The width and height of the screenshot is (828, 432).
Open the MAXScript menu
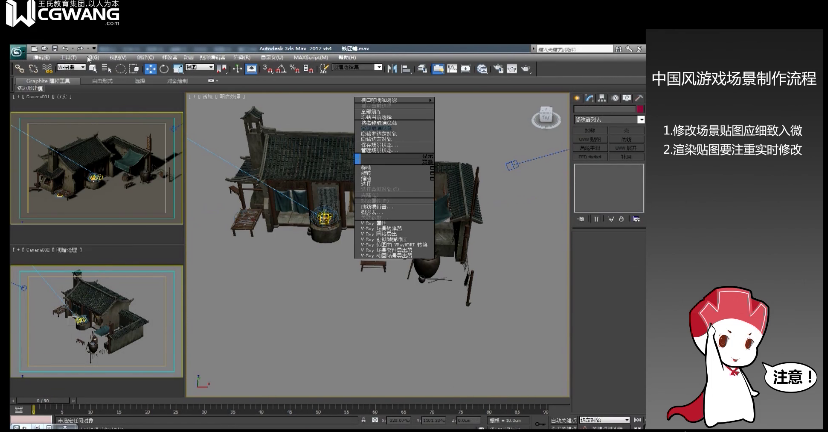tap(311, 59)
